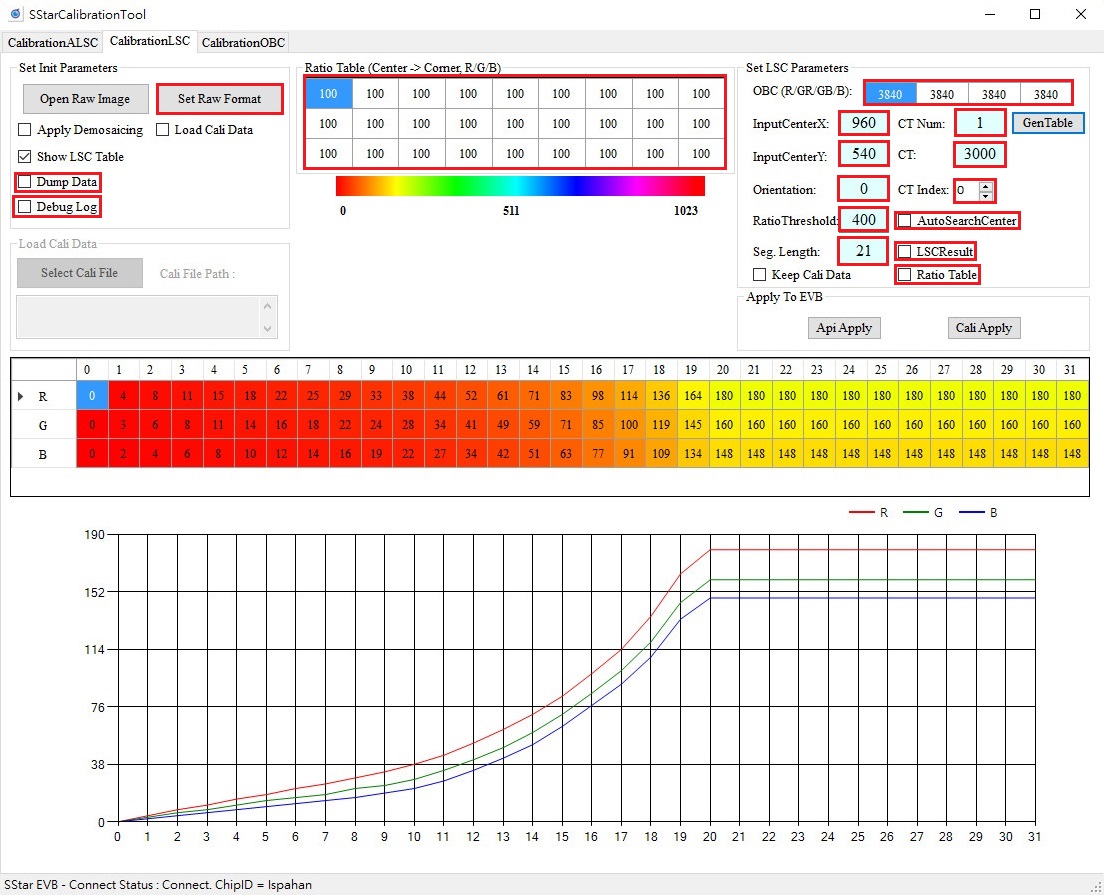1104x895 pixels.
Task: Enable the AutoSearchCenter option
Action: [903, 220]
